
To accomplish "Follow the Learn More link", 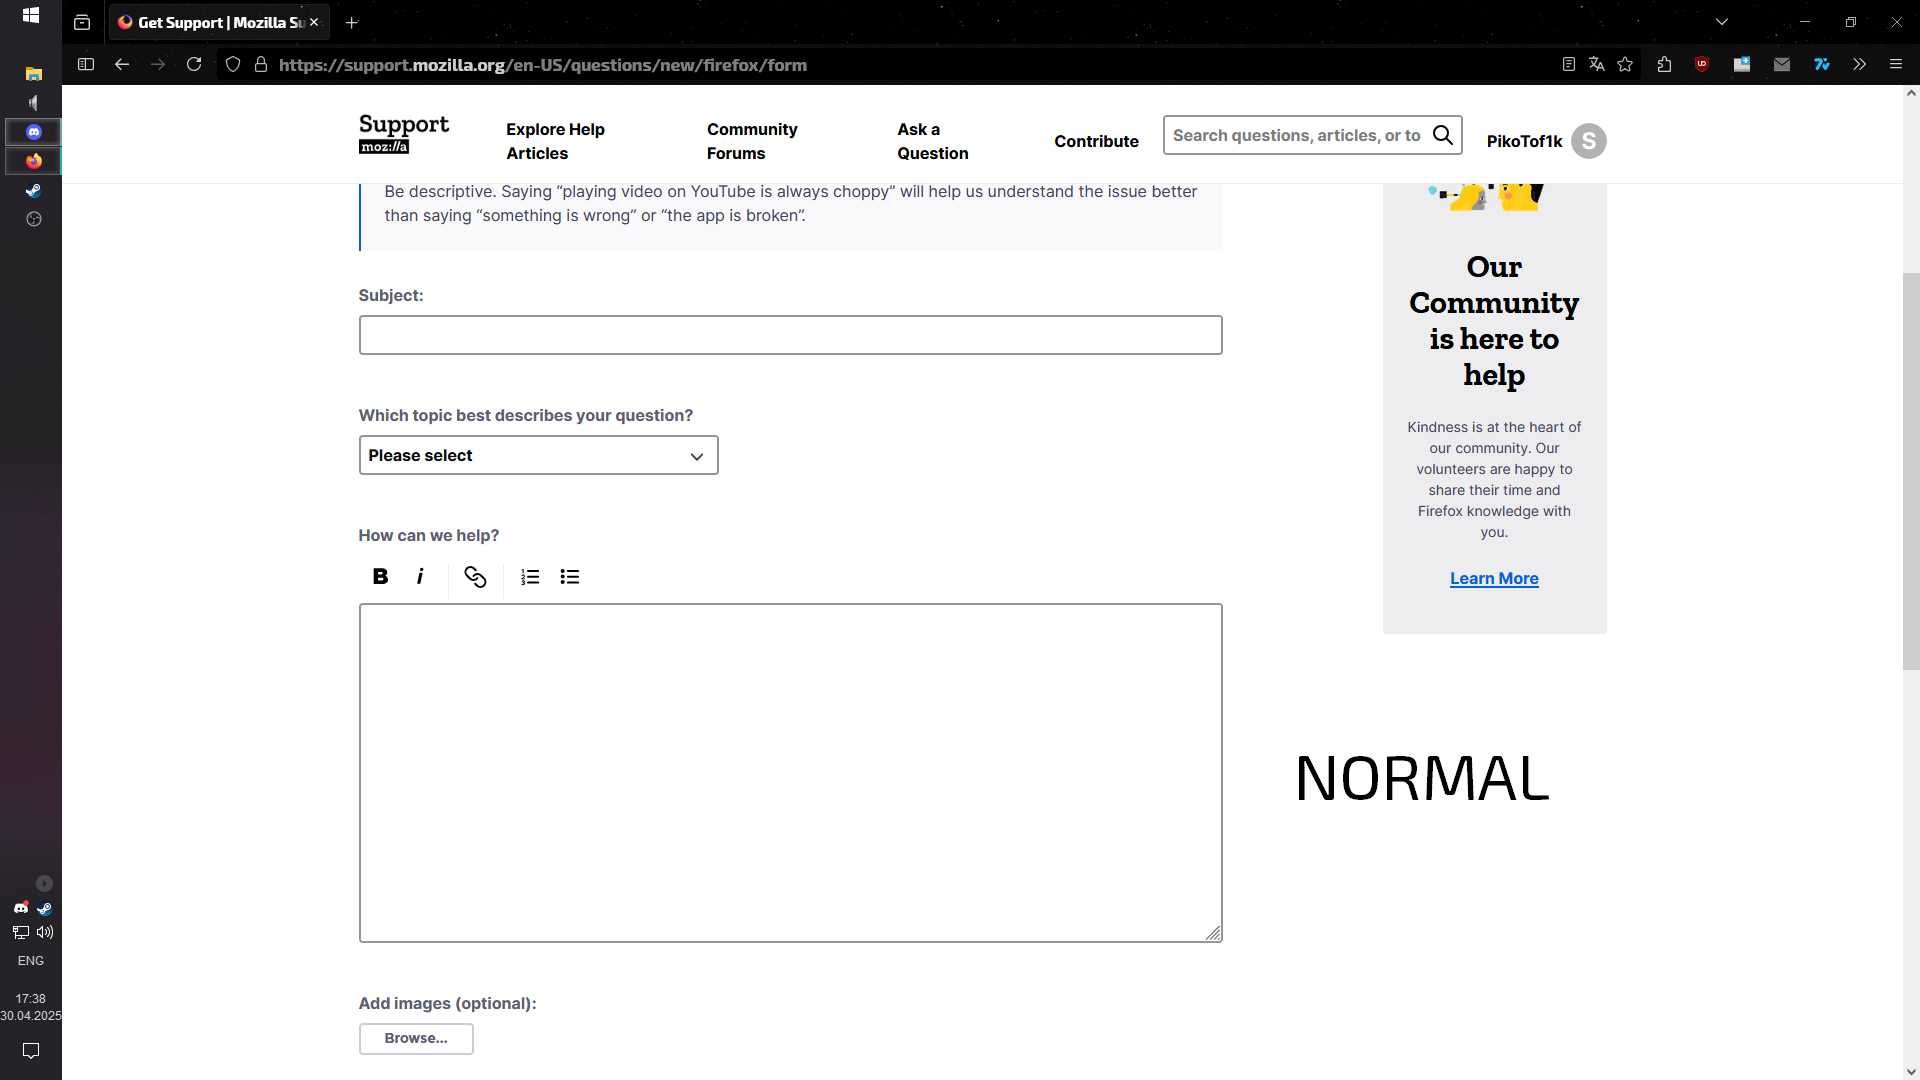I will pyautogui.click(x=1494, y=578).
